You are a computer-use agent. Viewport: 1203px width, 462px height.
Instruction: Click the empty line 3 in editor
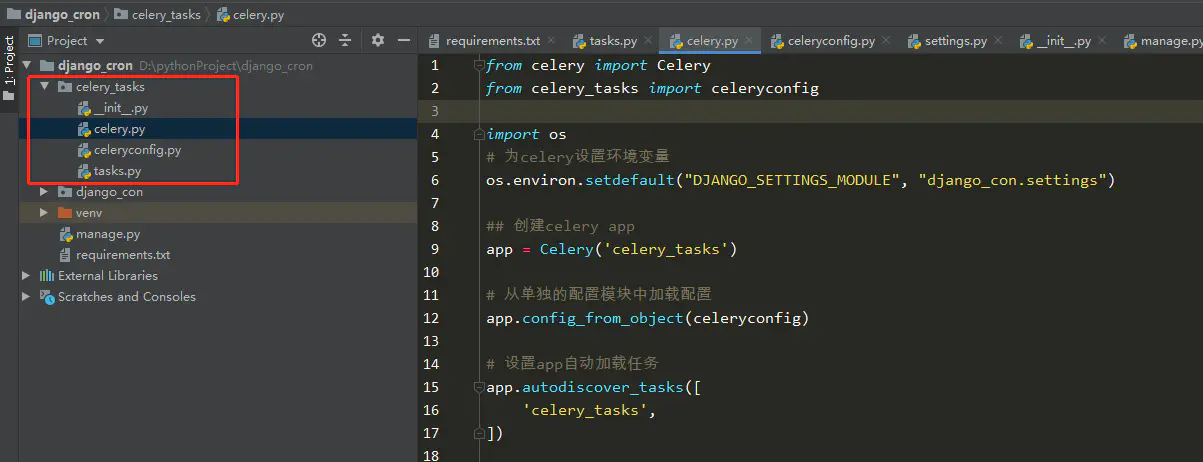841,111
